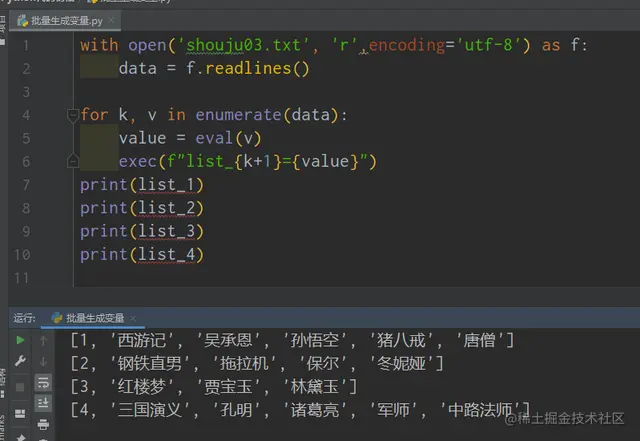Click the stop process square icon
Viewport: 640px width, 441px height.
(20, 387)
